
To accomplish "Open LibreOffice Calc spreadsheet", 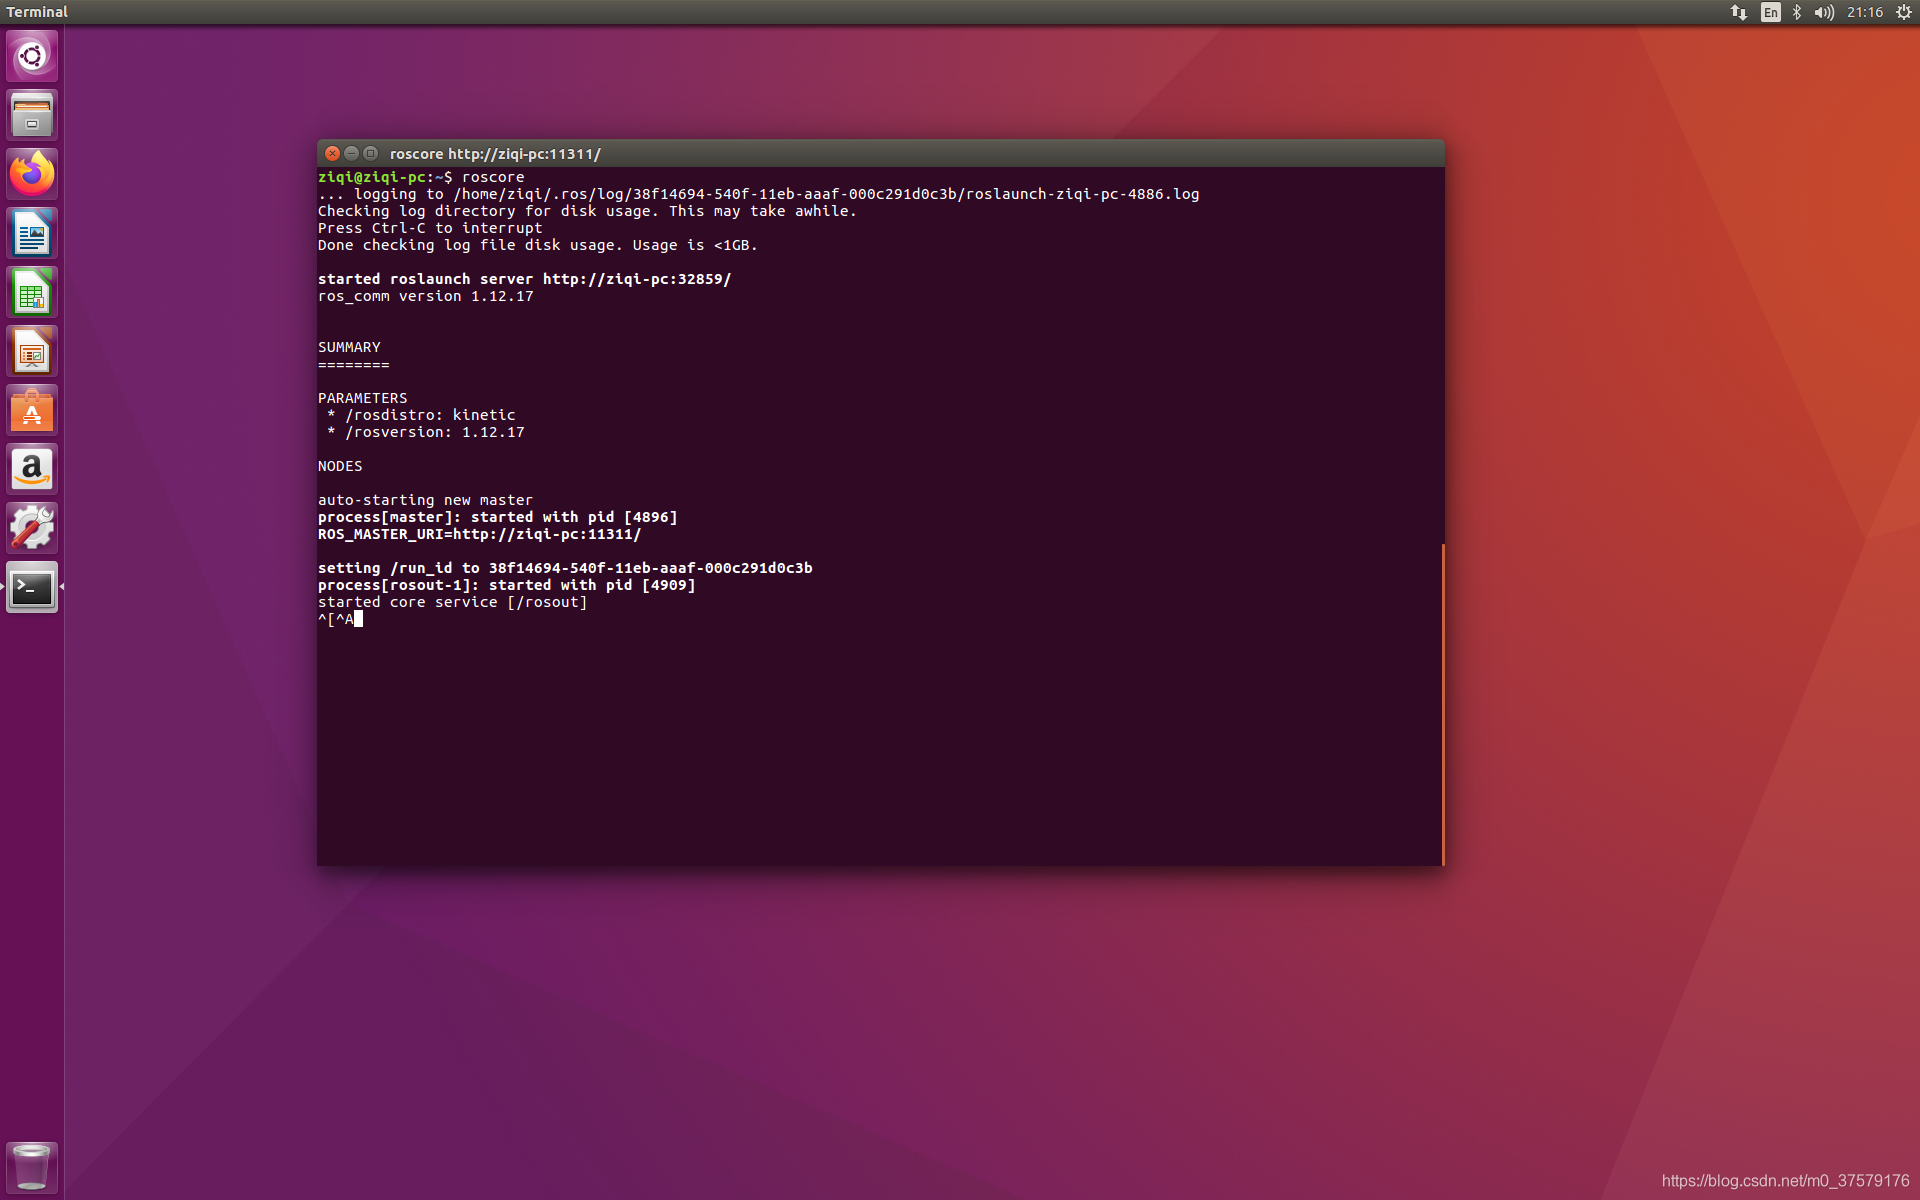I will coord(32,293).
